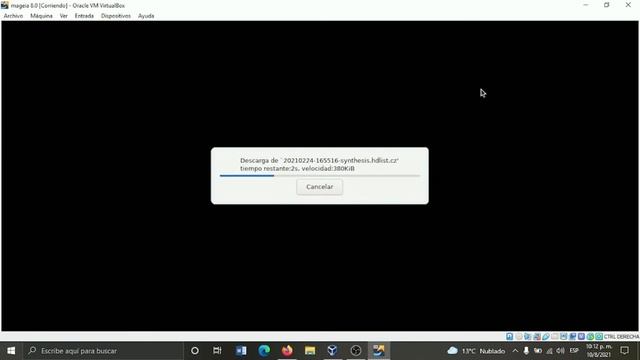Screen dimensions: 640x360
Task: Open Cortana from the taskbar
Action: [x=195, y=351]
